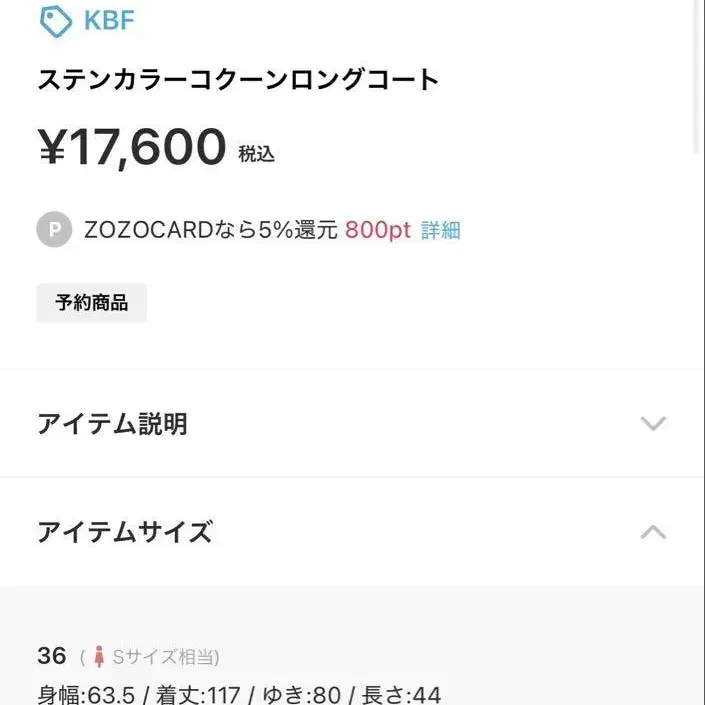Open the 詳細 link for ZOZOCARD points

[440, 230]
